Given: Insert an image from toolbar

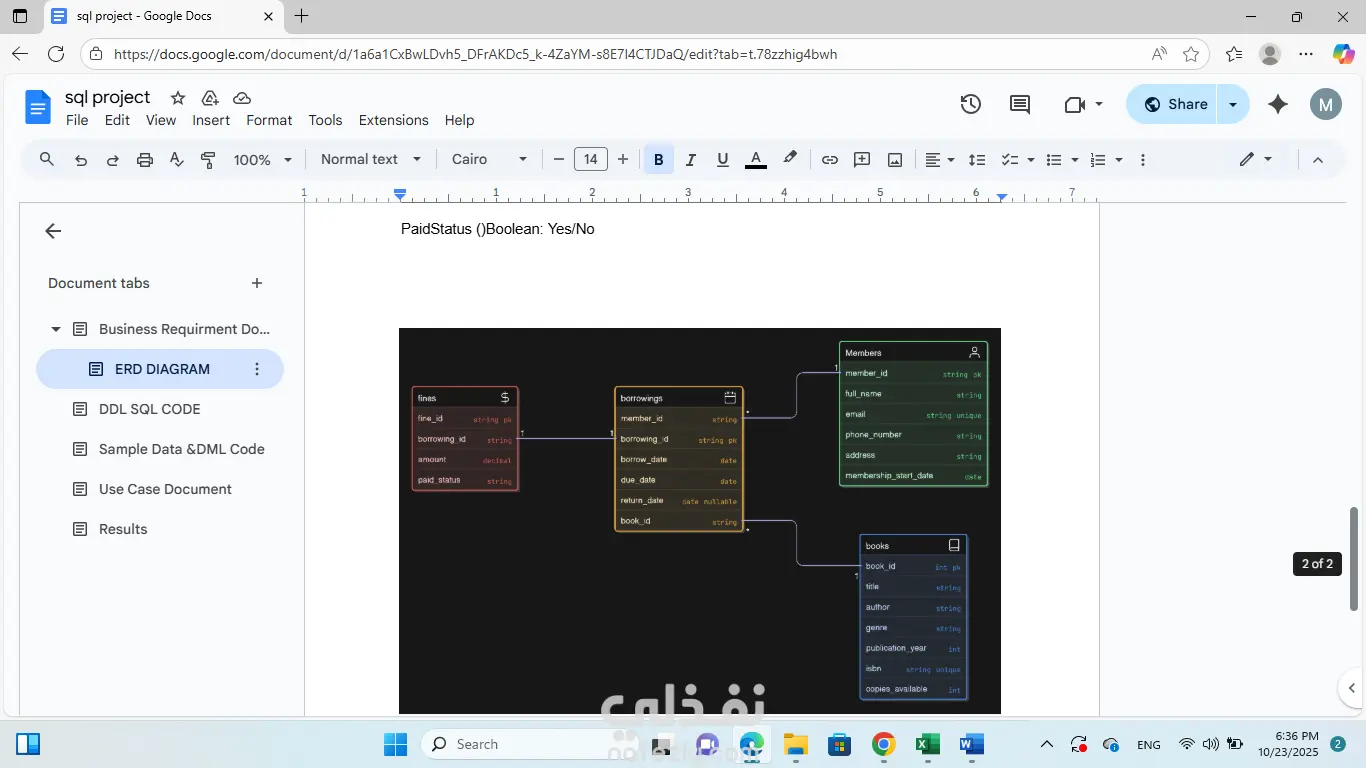Looking at the screenshot, I should coord(895,160).
